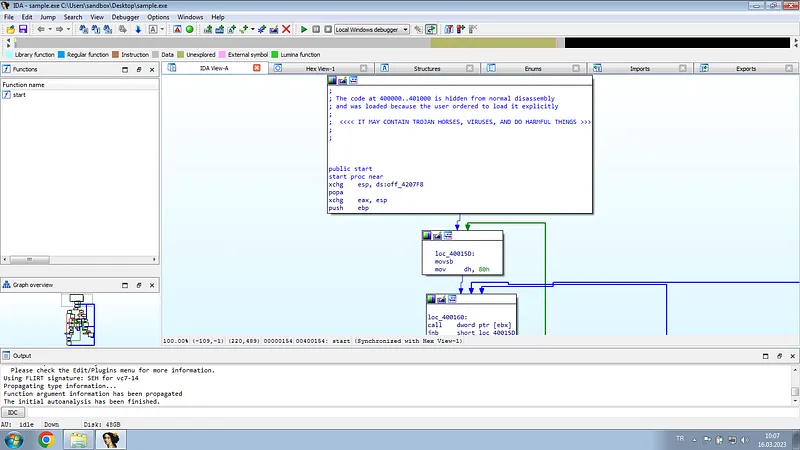Open the File menu

point(9,17)
